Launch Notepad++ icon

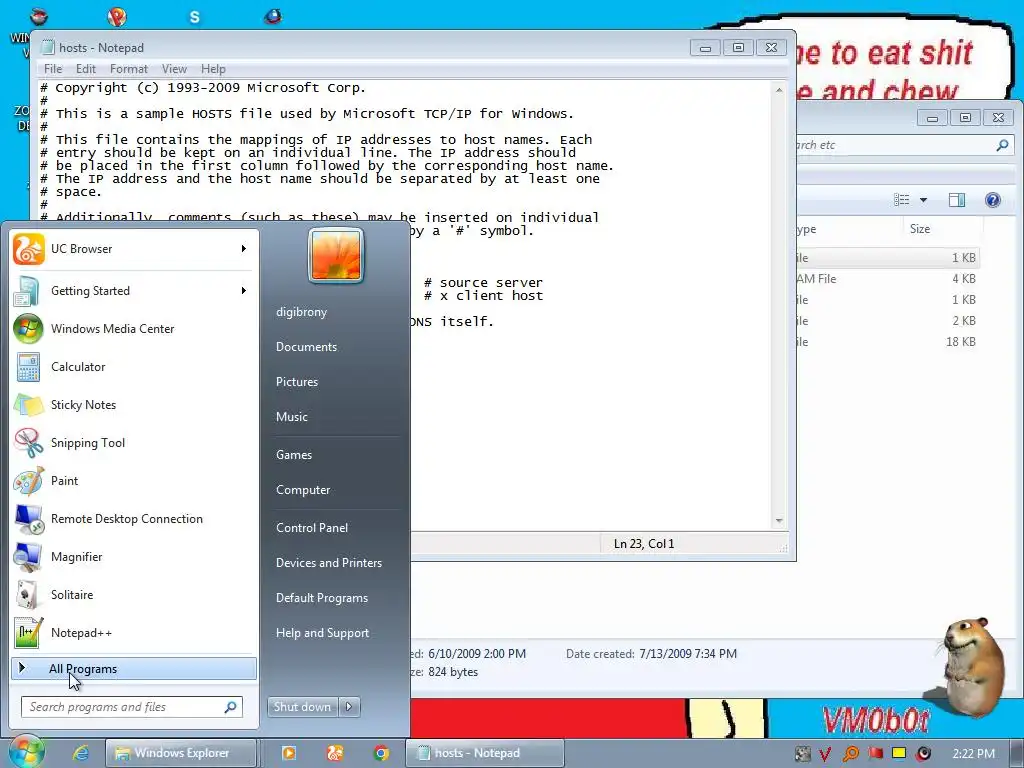(28, 633)
